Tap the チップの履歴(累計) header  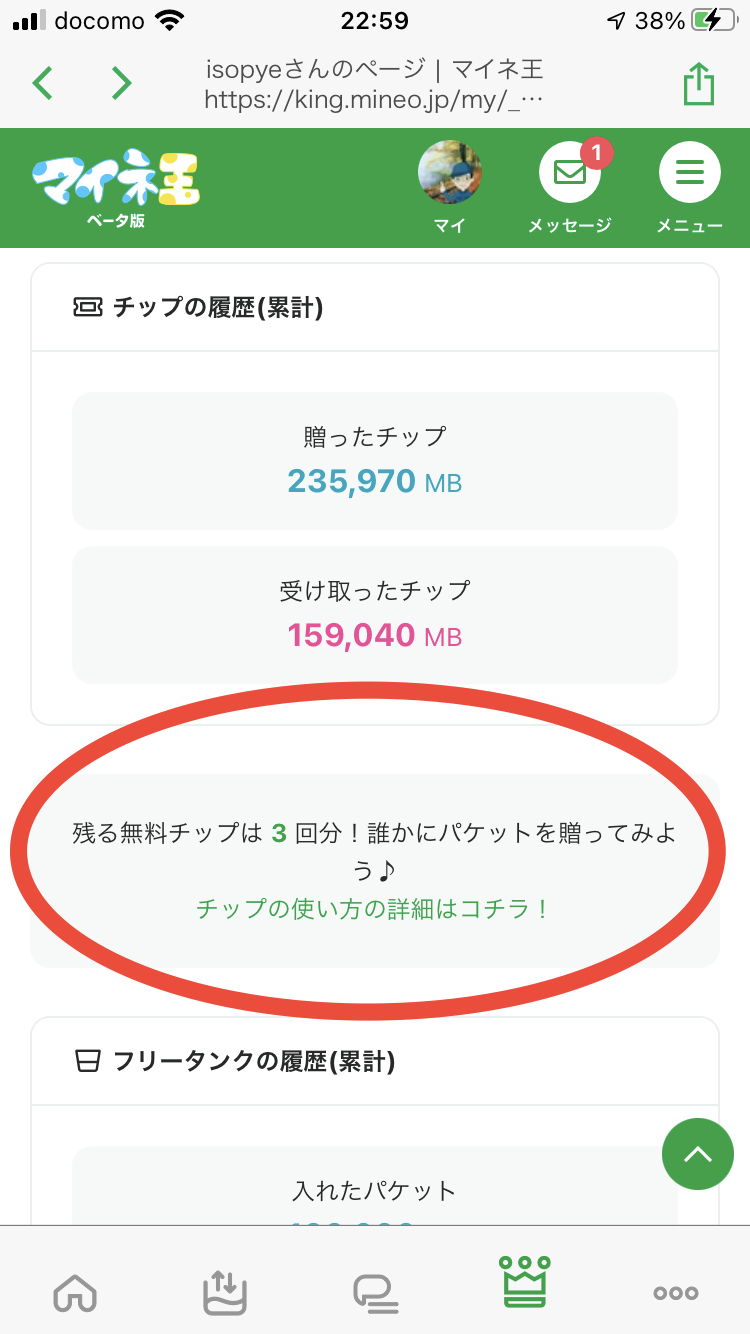(218, 308)
